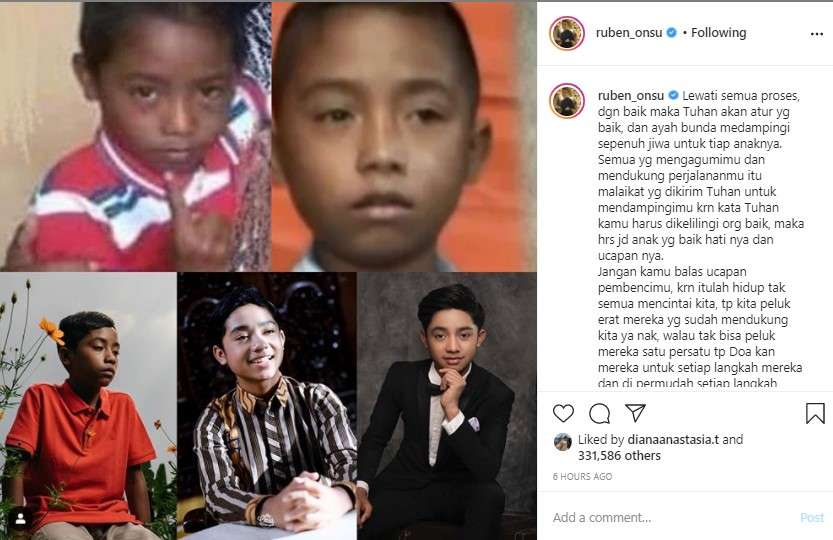Click ruben_onsu avatar beside the caption
Viewport: 833px width, 540px height.
pyautogui.click(x=567, y=100)
